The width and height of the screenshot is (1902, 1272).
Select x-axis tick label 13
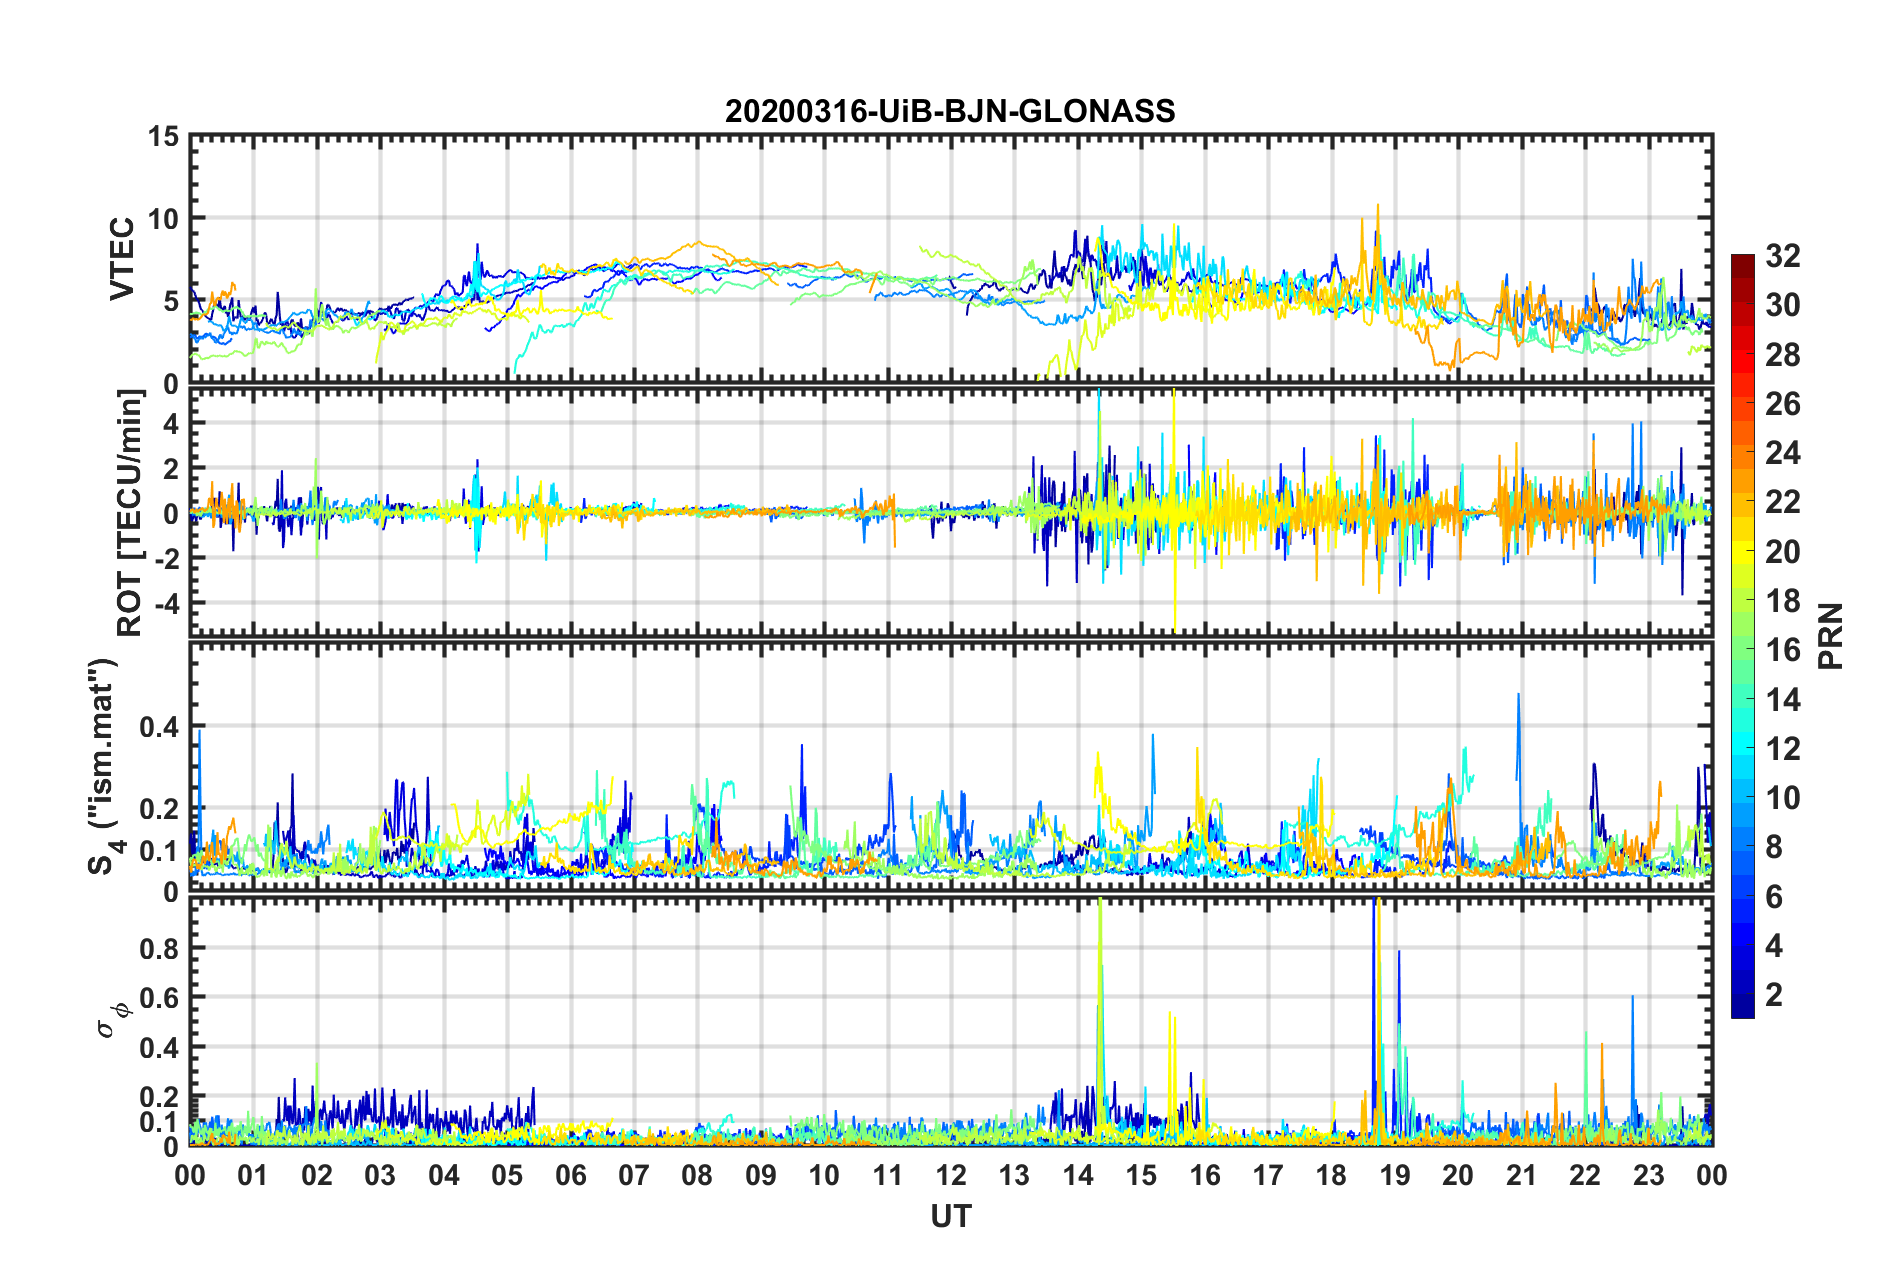pyautogui.click(x=1014, y=1175)
